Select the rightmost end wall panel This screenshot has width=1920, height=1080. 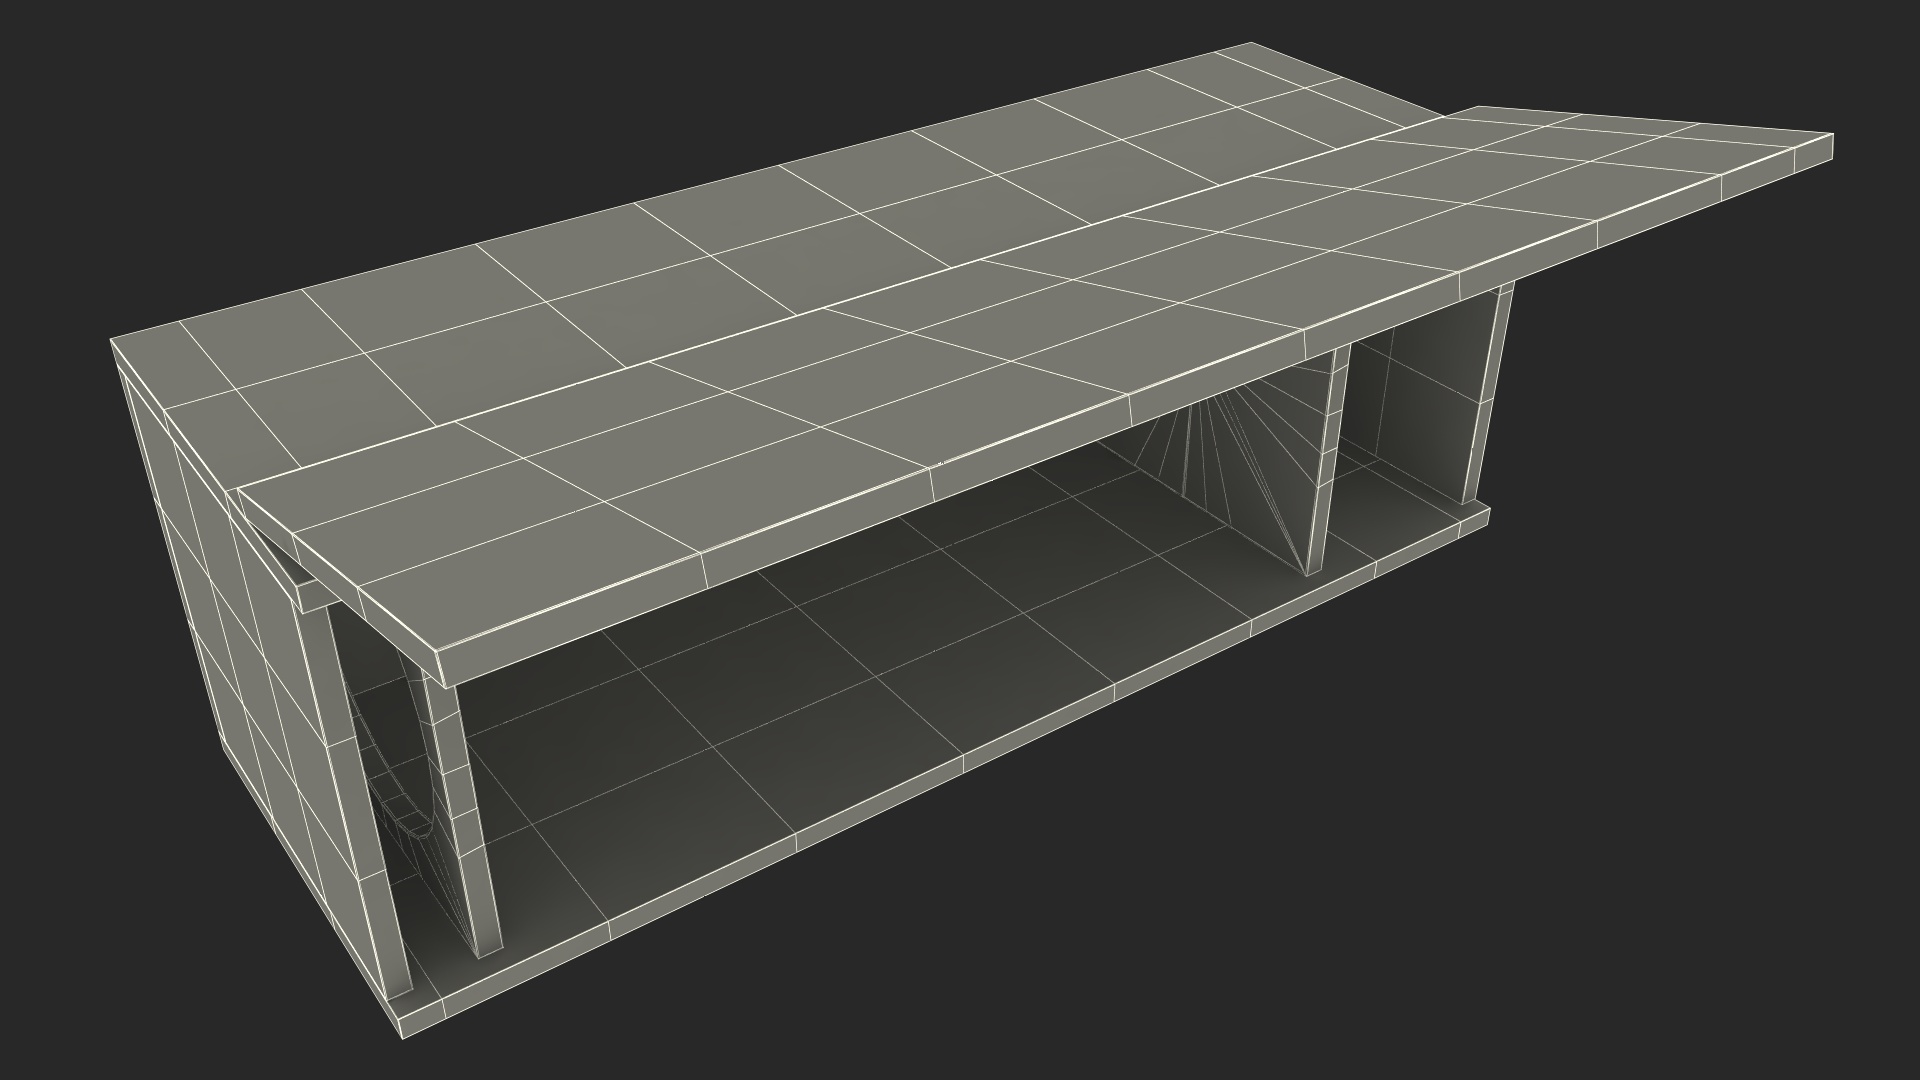pos(1488,390)
